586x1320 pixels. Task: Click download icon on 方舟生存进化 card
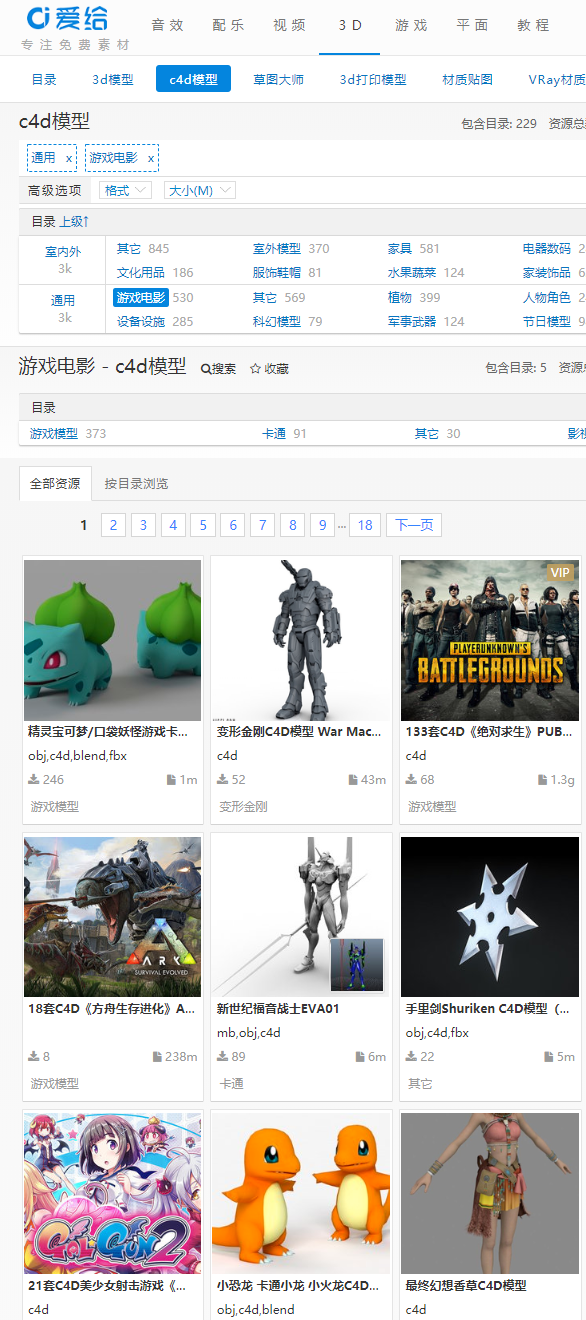[33, 1057]
